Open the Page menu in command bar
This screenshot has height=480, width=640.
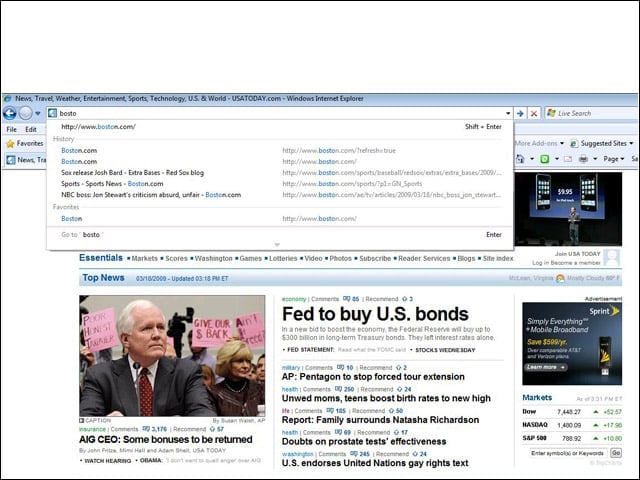[613, 159]
